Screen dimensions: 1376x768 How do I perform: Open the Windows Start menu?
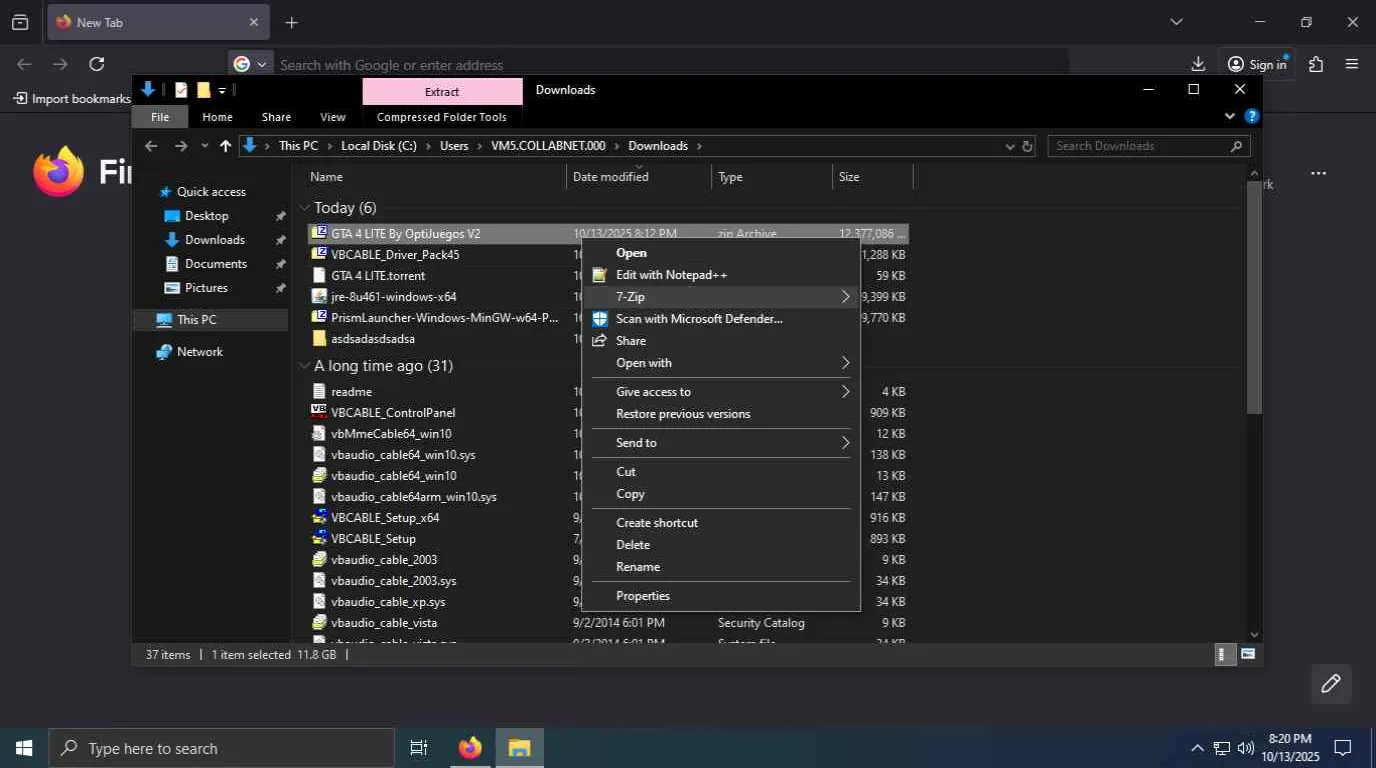coord(24,748)
